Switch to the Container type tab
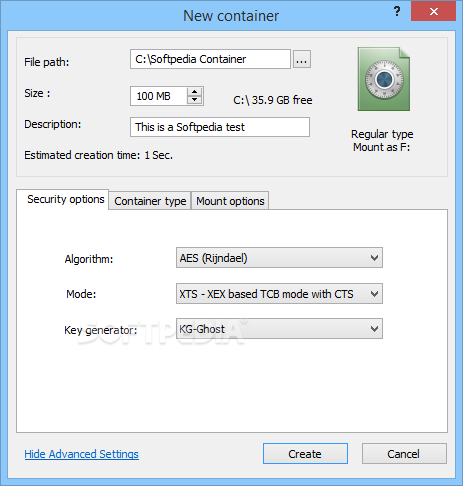Viewport: 463px width, 486px height. click(150, 201)
